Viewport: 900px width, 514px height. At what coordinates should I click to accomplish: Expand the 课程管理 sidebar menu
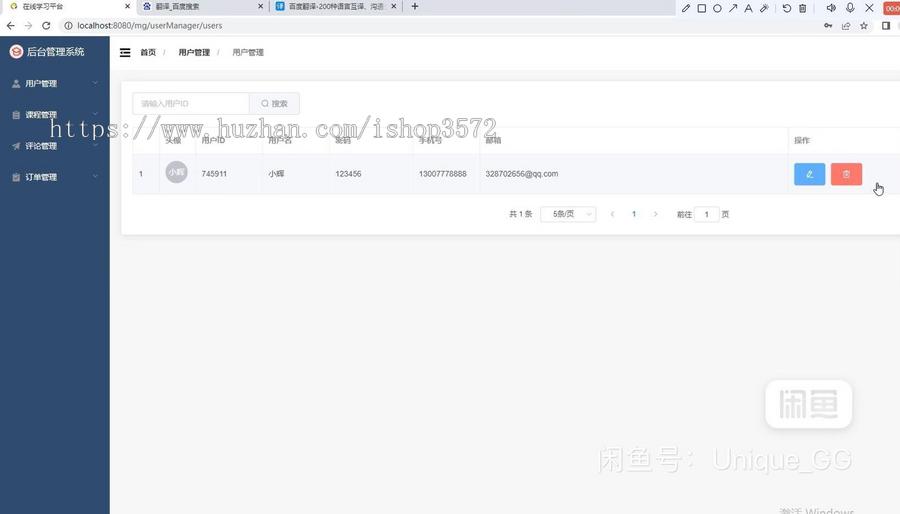(55, 114)
